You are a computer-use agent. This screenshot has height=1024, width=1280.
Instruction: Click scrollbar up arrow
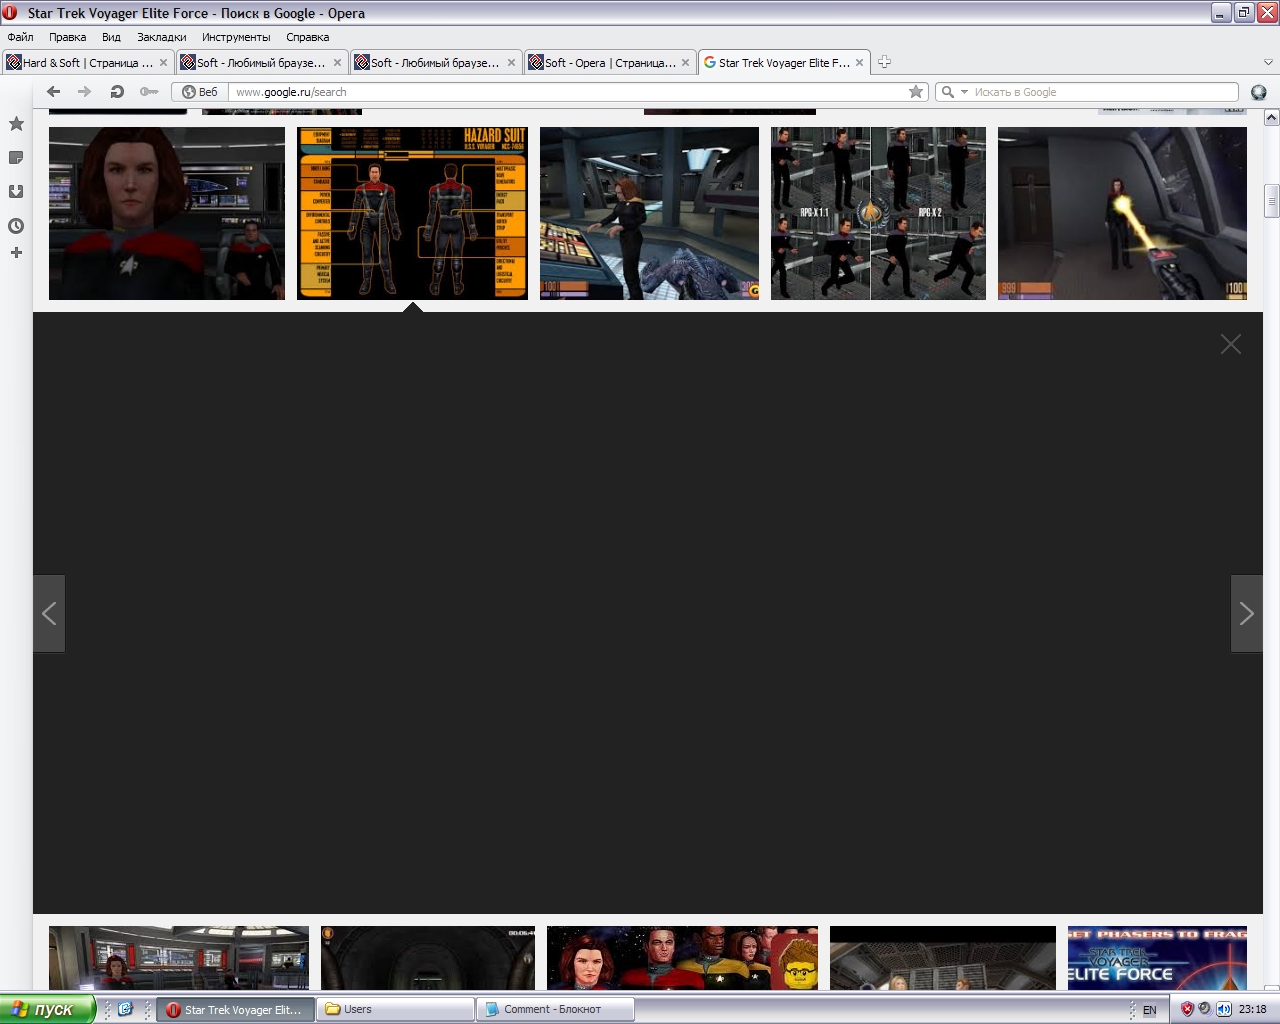[x=1272, y=117]
